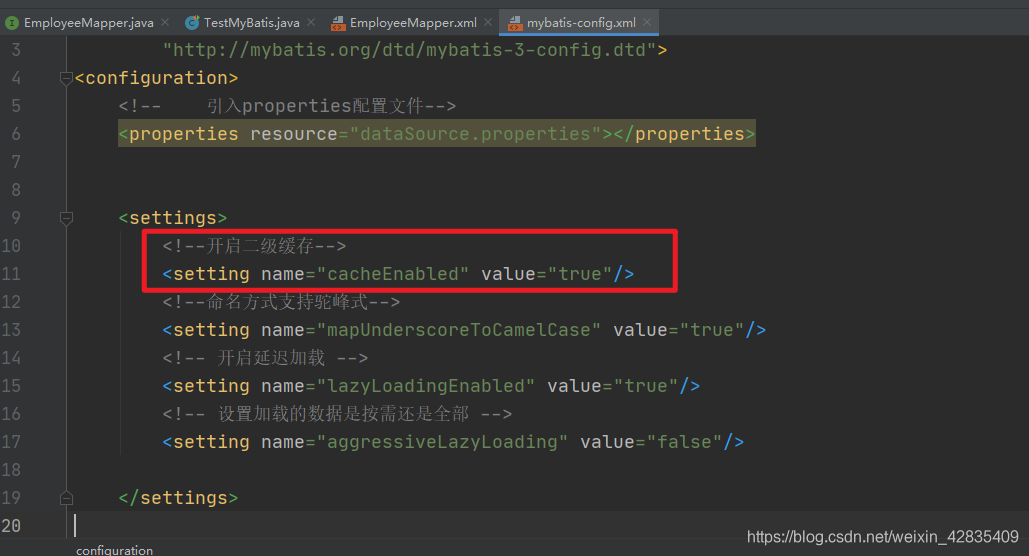
Task: Click the EmployeeMapper.xml file icon
Action: [x=338, y=24]
